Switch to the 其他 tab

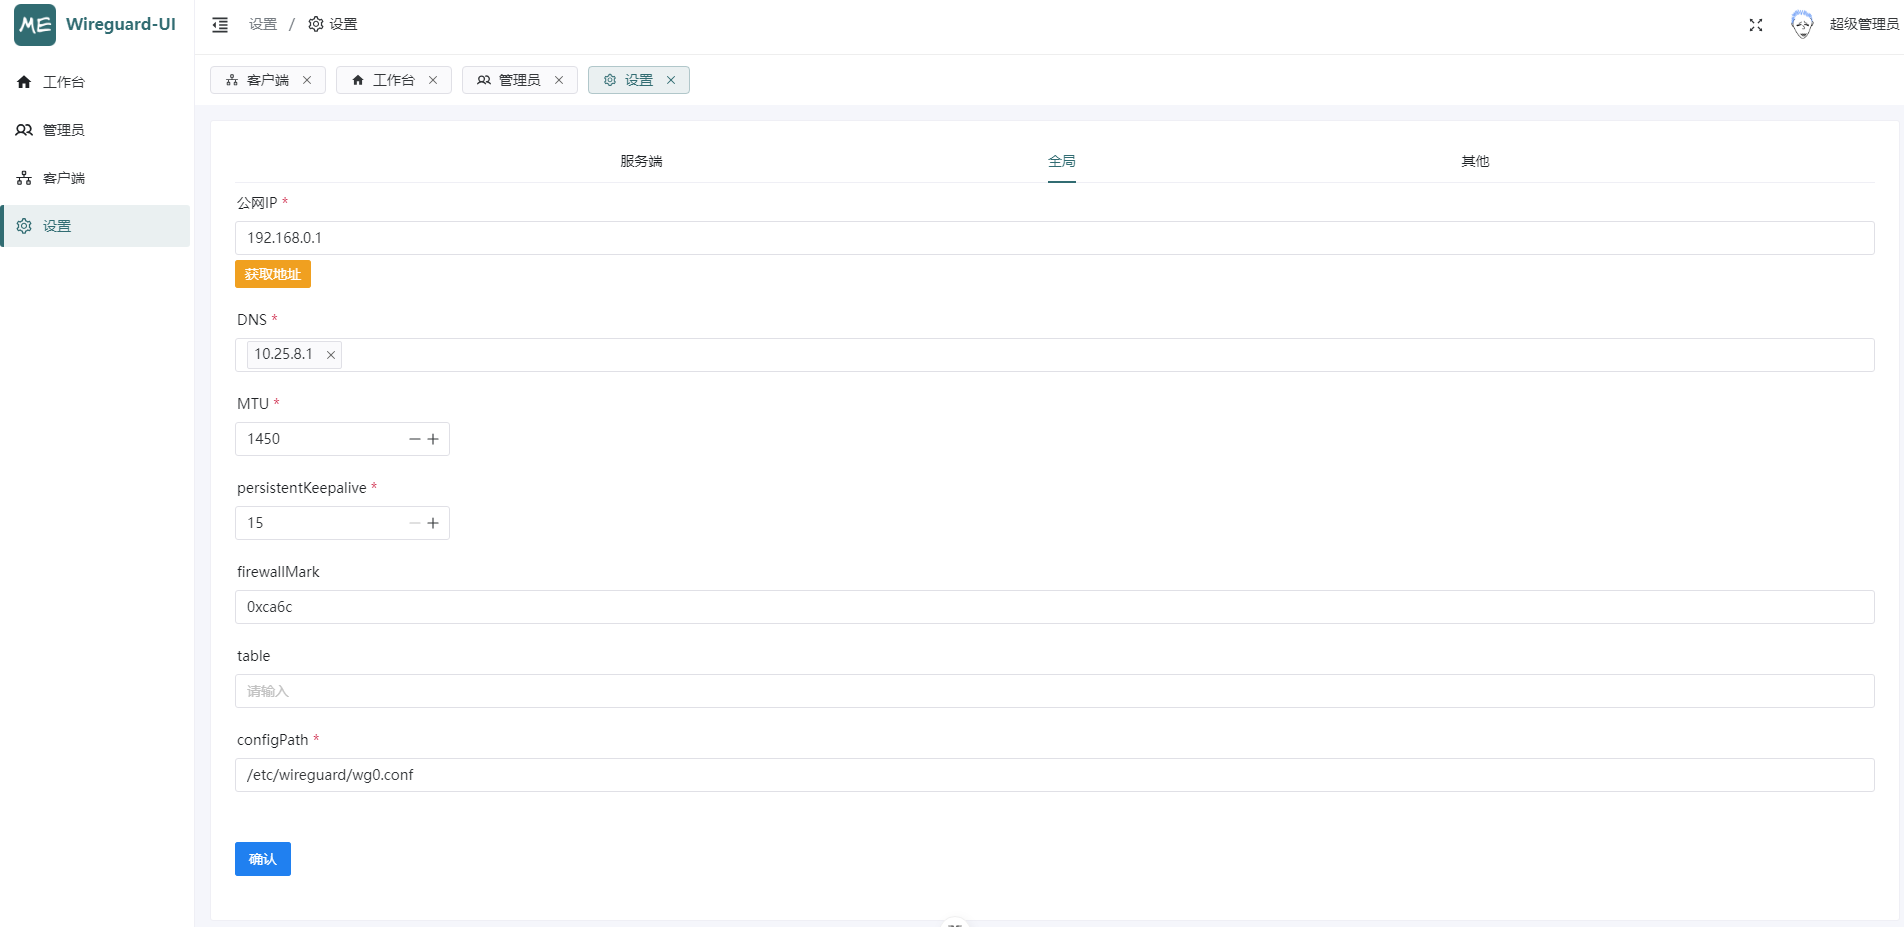pyautogui.click(x=1475, y=161)
